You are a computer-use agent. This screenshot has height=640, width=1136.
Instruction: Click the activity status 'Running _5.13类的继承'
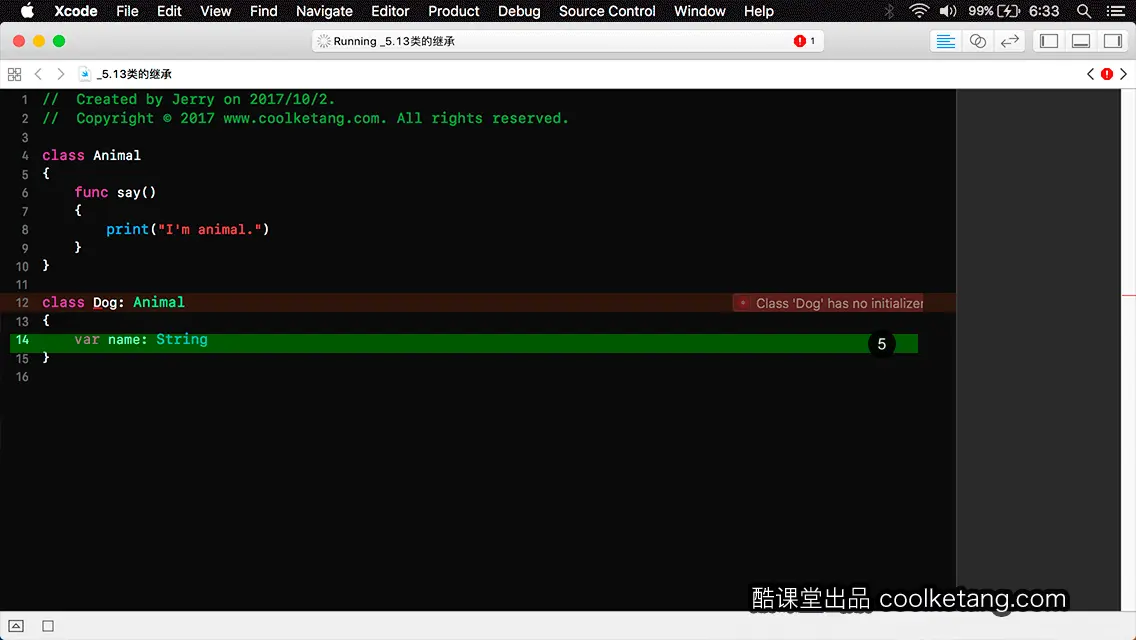point(393,41)
